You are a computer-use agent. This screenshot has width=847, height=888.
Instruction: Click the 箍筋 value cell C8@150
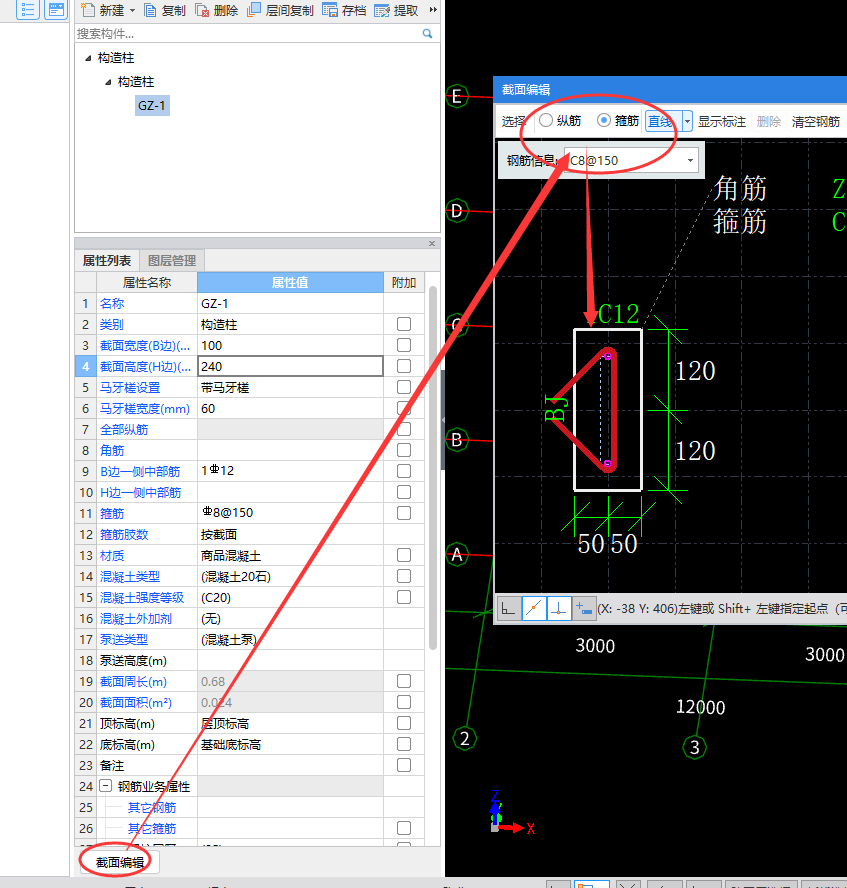pyautogui.click(x=290, y=513)
